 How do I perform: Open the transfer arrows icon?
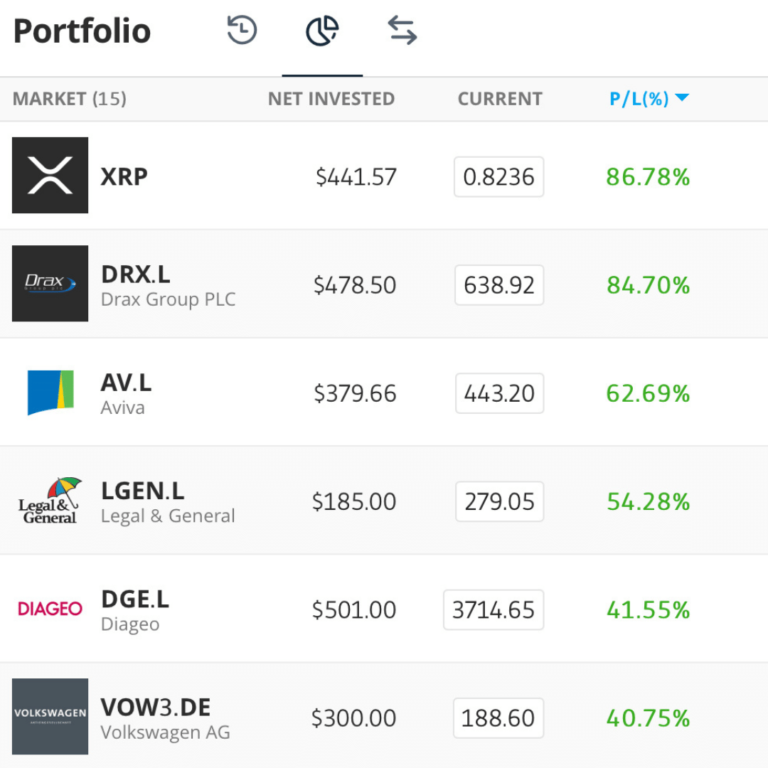click(x=402, y=30)
